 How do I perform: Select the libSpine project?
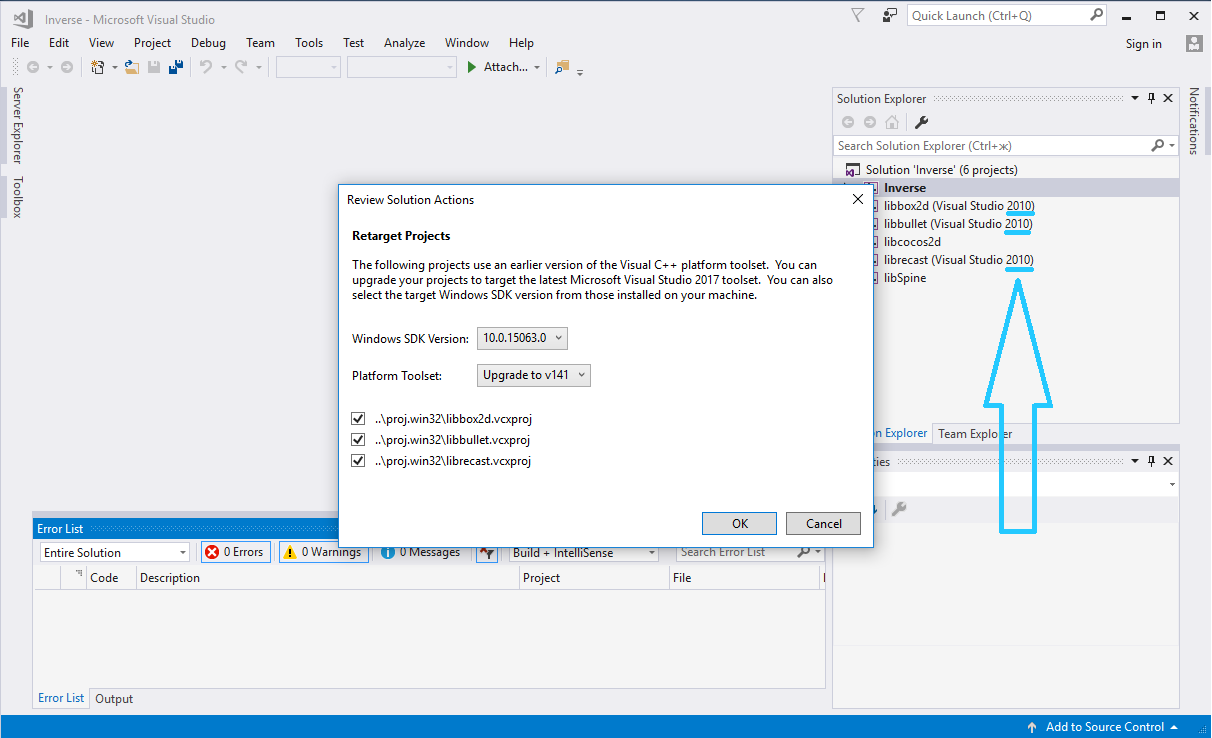pyautogui.click(x=905, y=278)
